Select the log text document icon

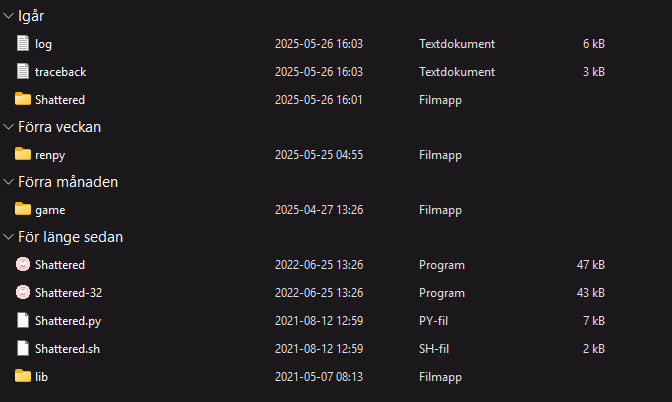[23, 43]
